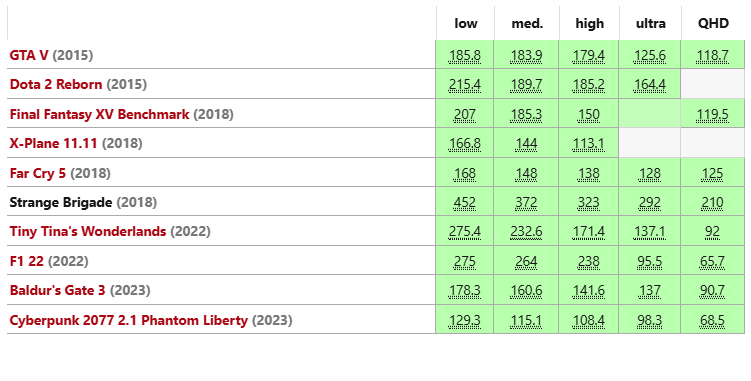Image resolution: width=751 pixels, height=381 pixels.
Task: Click Far Cry 5 high value 138
Action: coord(589,173)
